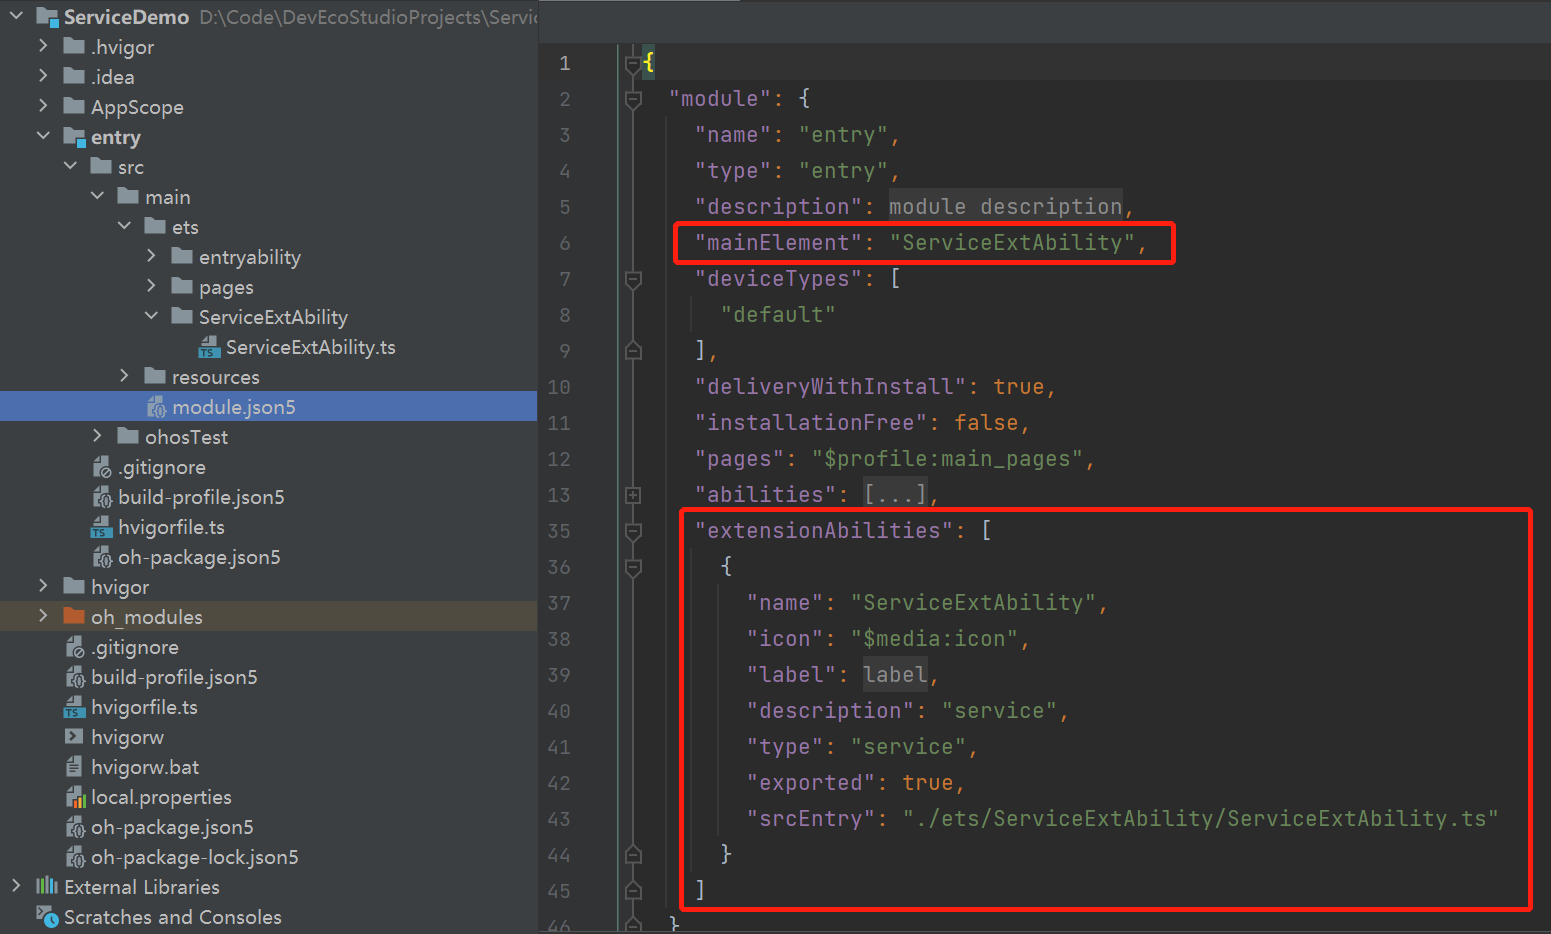
Task: Select hvigorw.bat in the tree
Action: coord(145,767)
